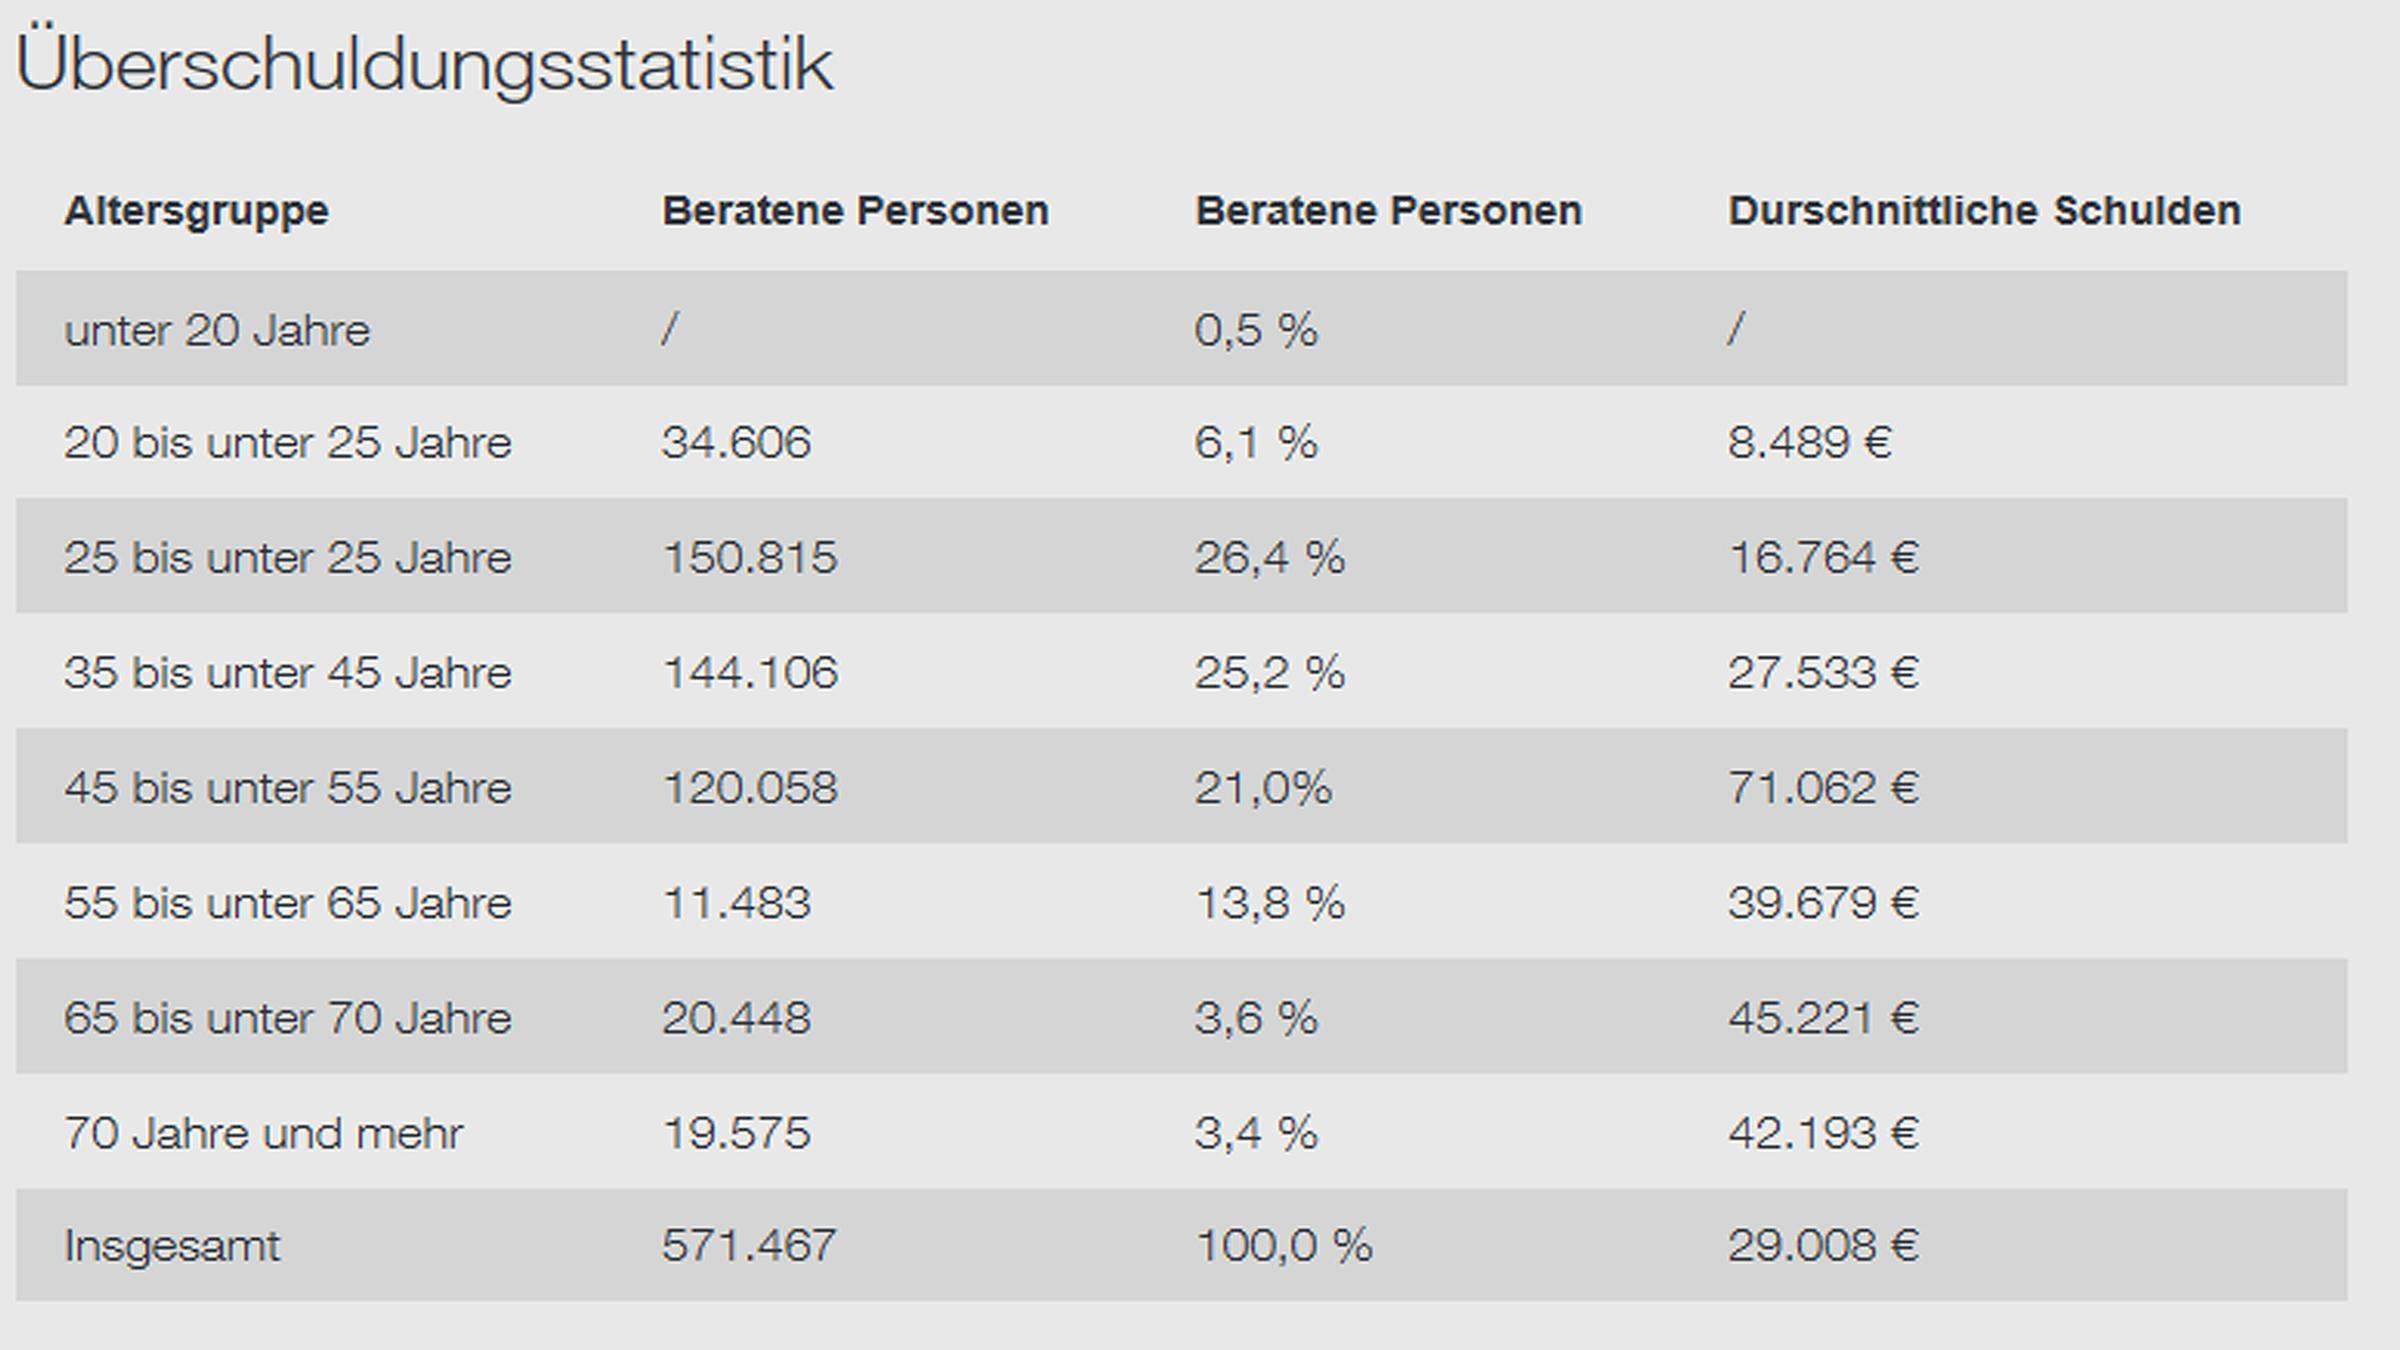
Task: Click the Überschuldungsstatistik page title
Action: 424,66
